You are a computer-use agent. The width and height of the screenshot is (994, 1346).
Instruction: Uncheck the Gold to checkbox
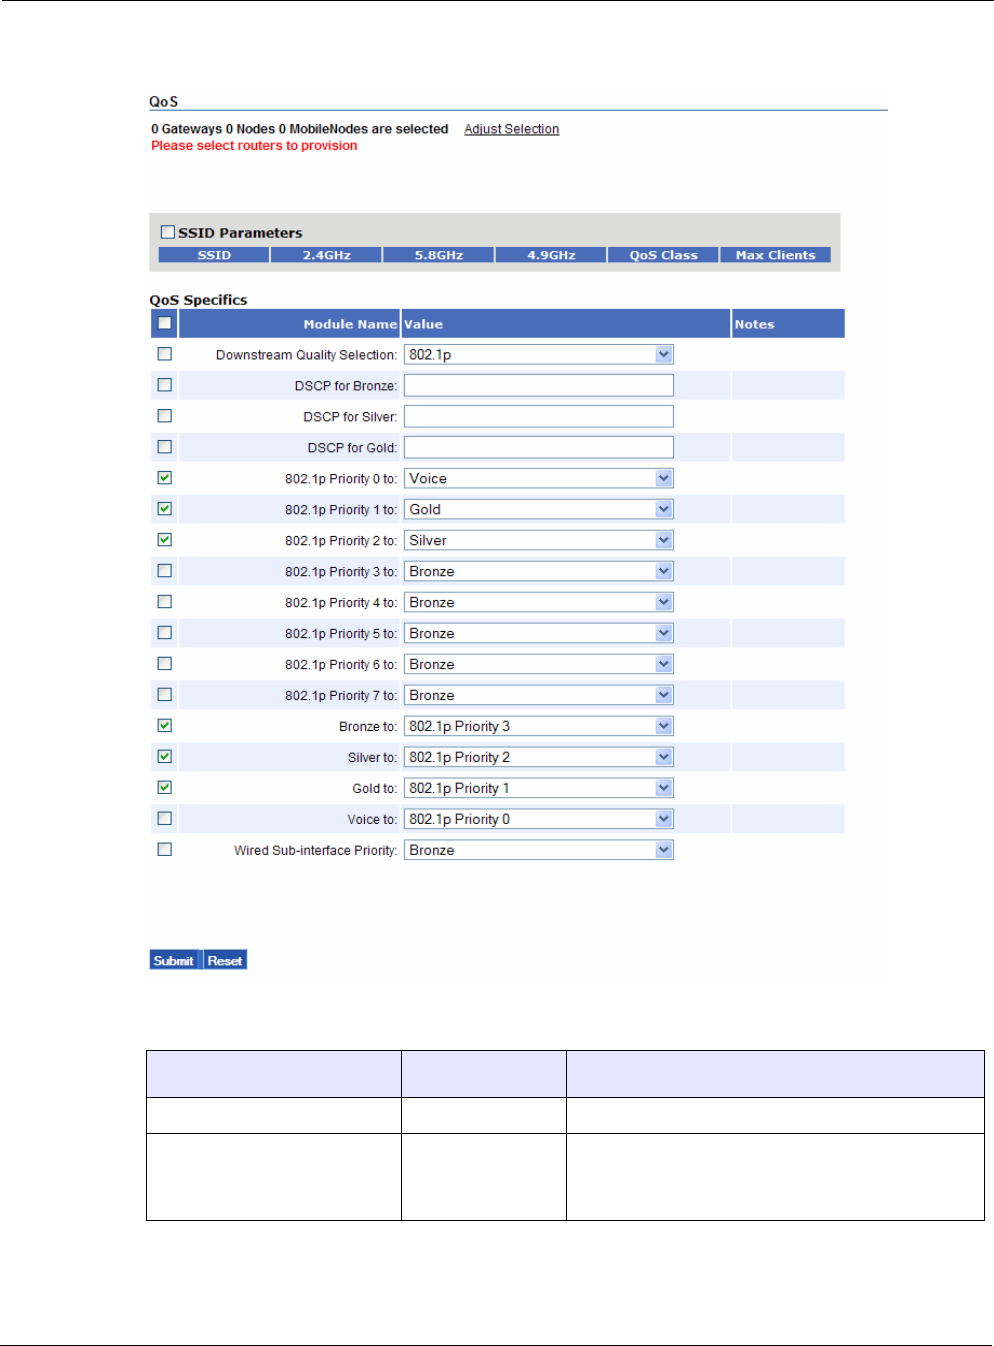tap(164, 788)
